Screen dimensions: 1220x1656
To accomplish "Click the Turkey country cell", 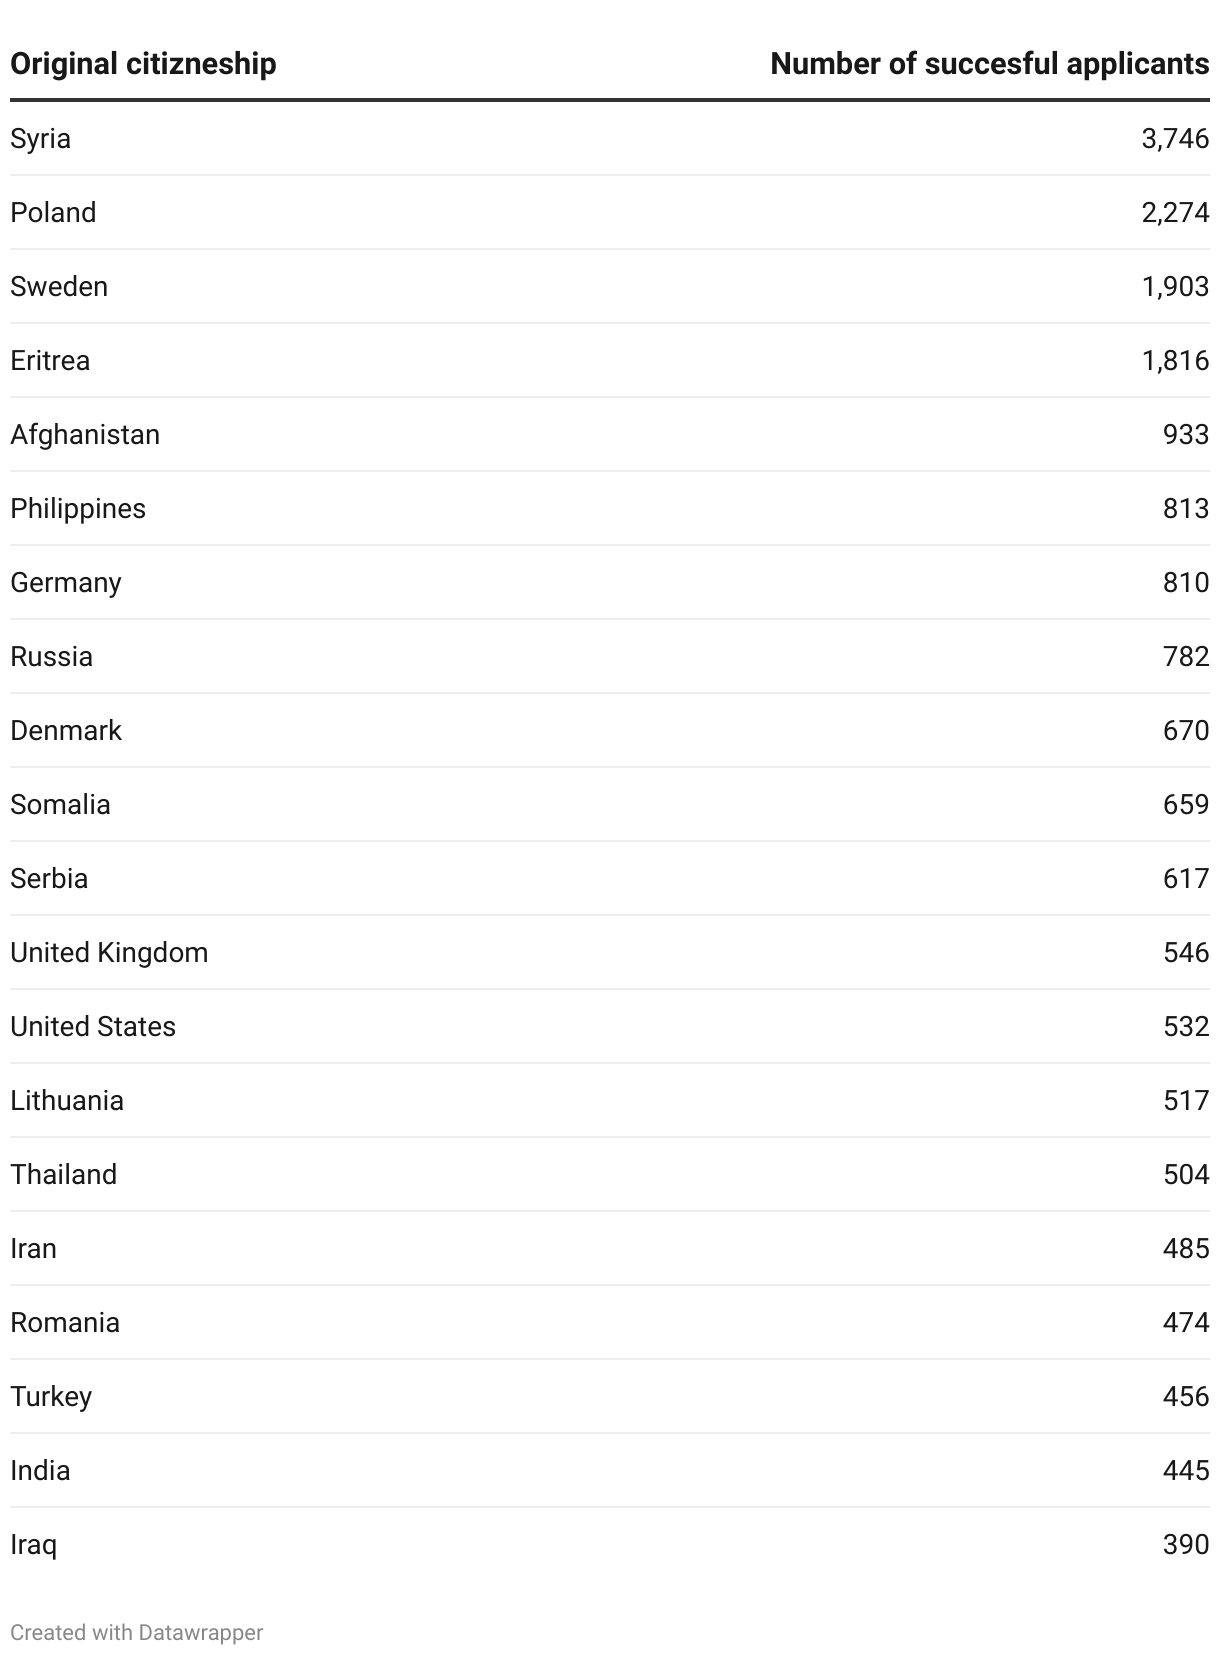I will pyautogui.click(x=51, y=1396).
